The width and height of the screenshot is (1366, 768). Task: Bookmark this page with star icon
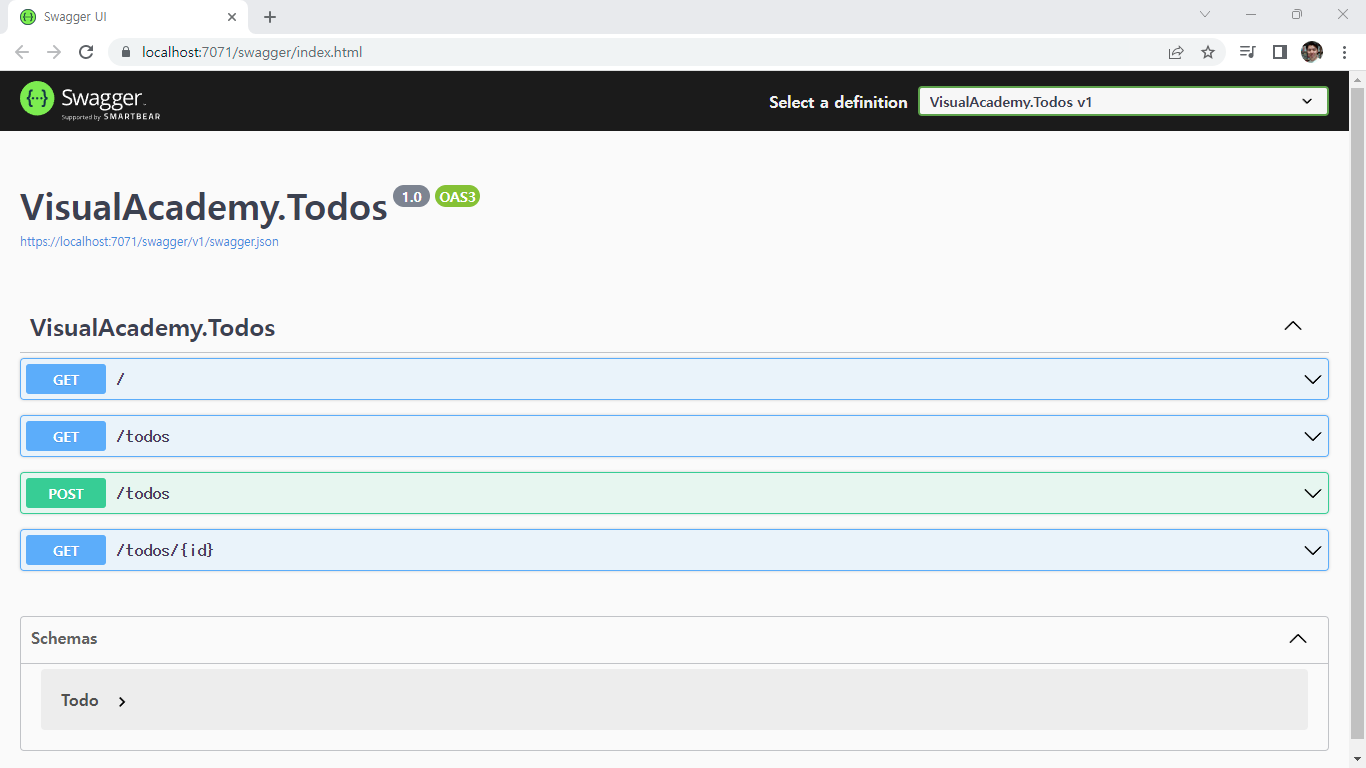click(1208, 52)
